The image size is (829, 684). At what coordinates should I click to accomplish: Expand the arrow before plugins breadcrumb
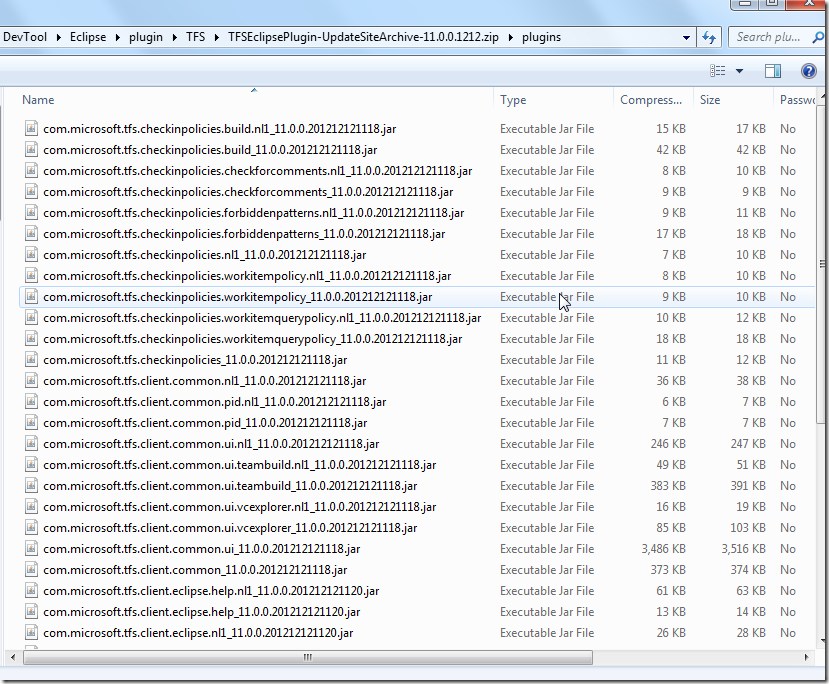(x=511, y=38)
